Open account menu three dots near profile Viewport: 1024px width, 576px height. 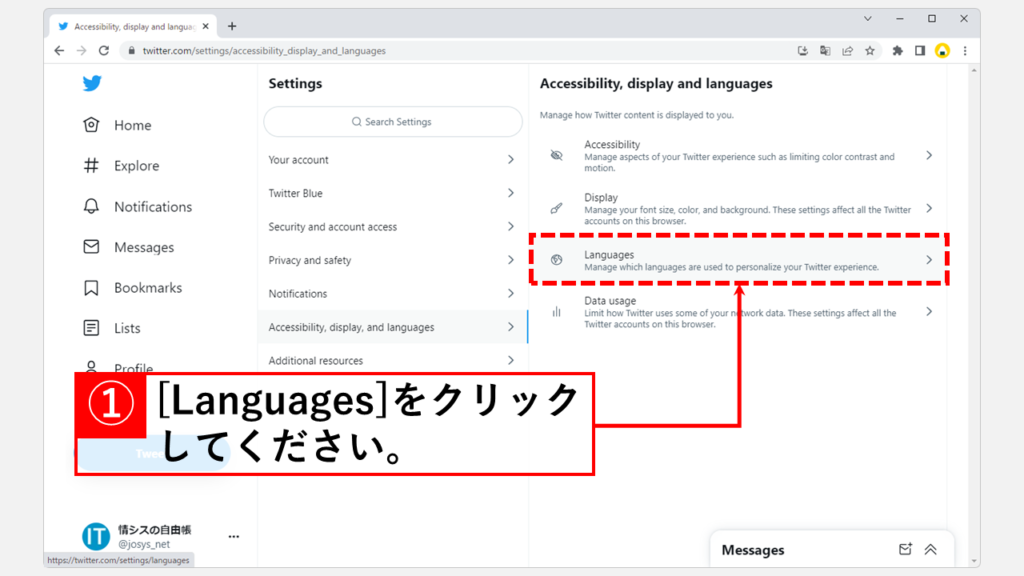[233, 537]
